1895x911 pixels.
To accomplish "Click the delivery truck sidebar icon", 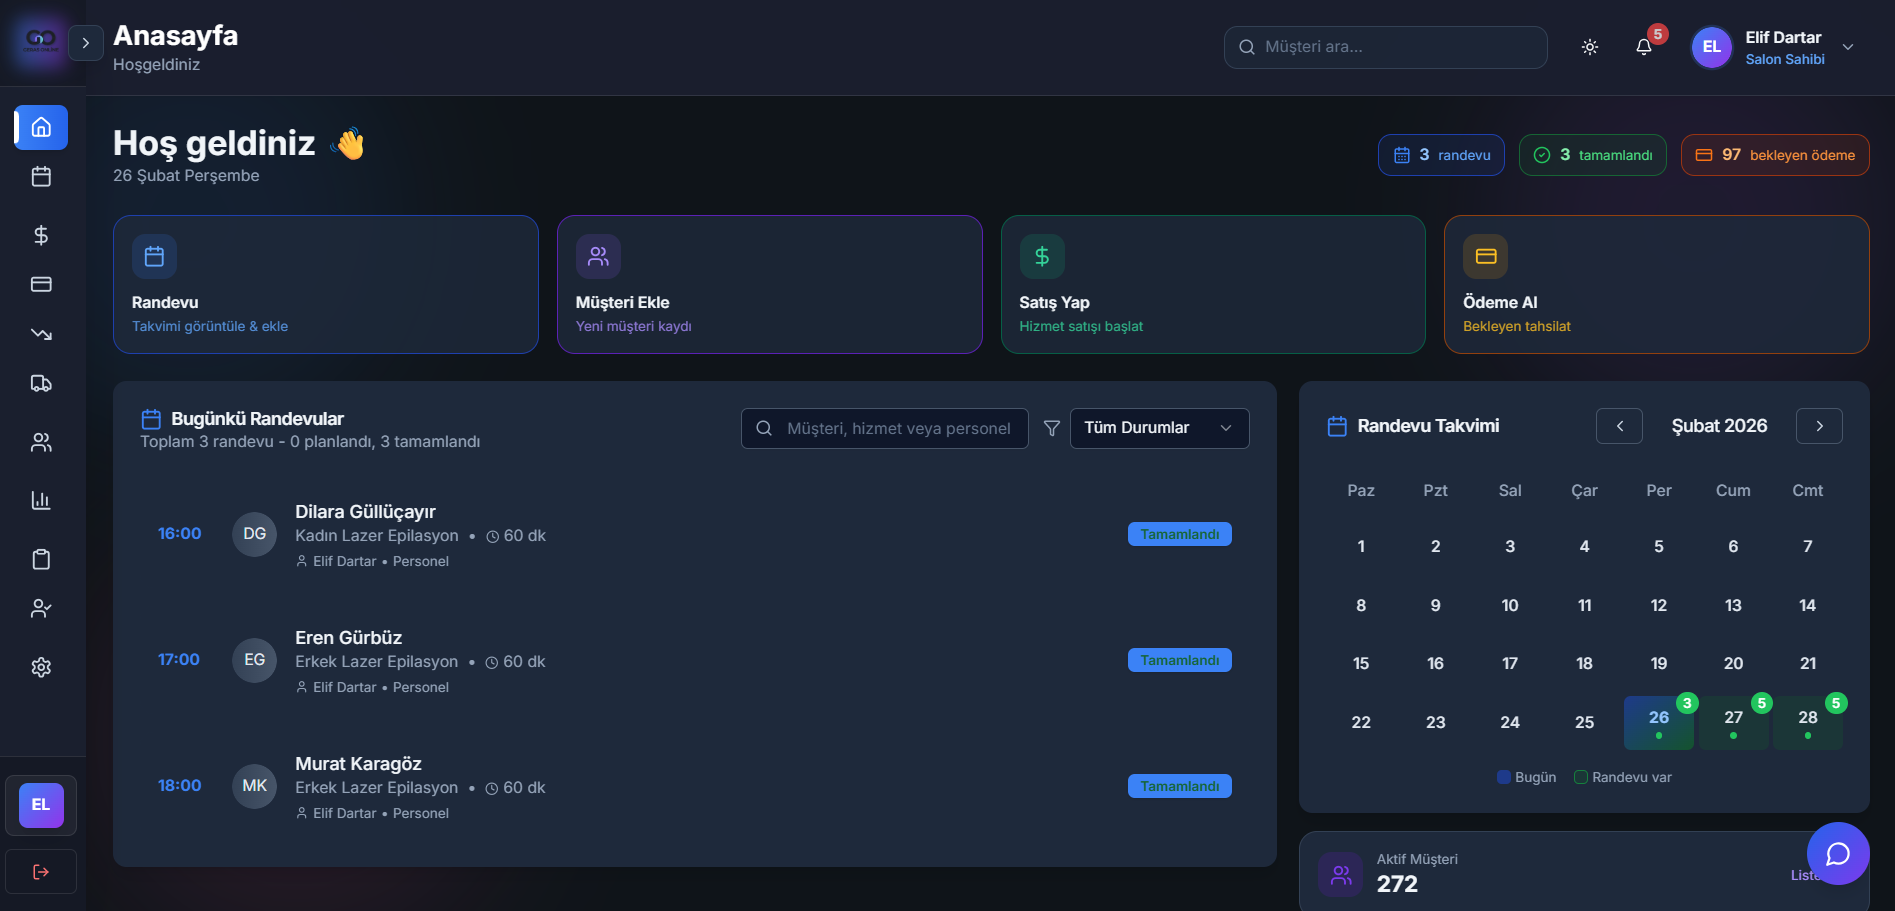I will coord(41,383).
